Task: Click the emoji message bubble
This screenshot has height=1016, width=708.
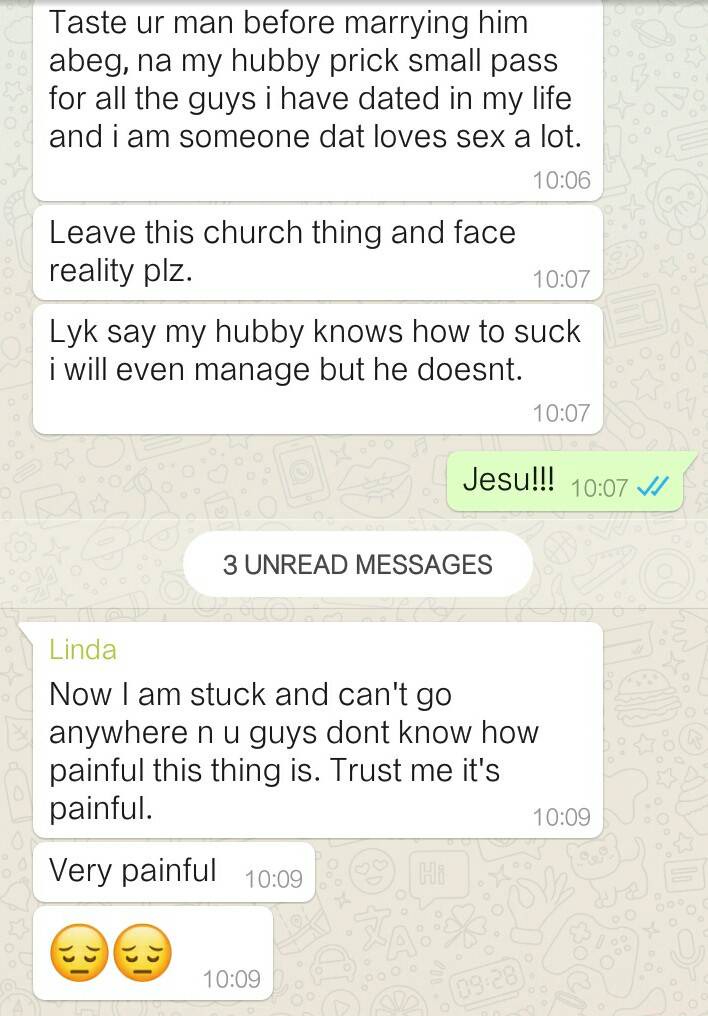Action: point(153,952)
